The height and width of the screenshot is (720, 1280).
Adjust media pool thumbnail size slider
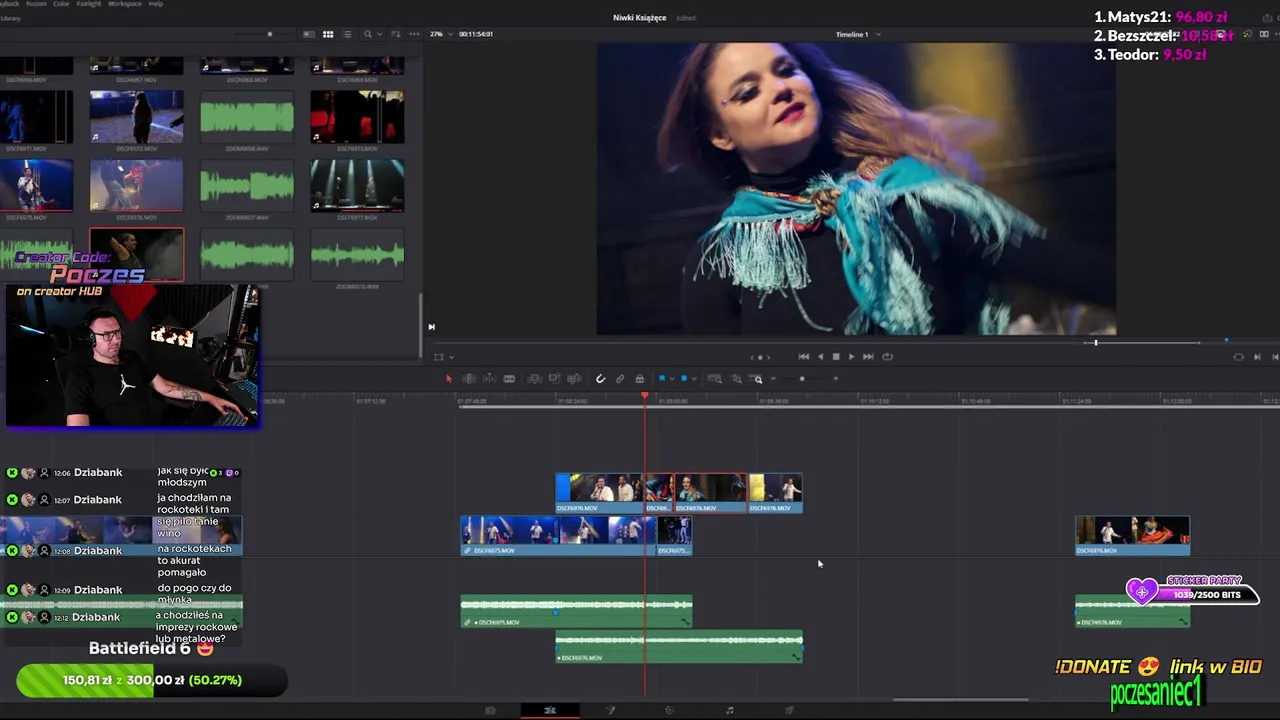tap(270, 34)
